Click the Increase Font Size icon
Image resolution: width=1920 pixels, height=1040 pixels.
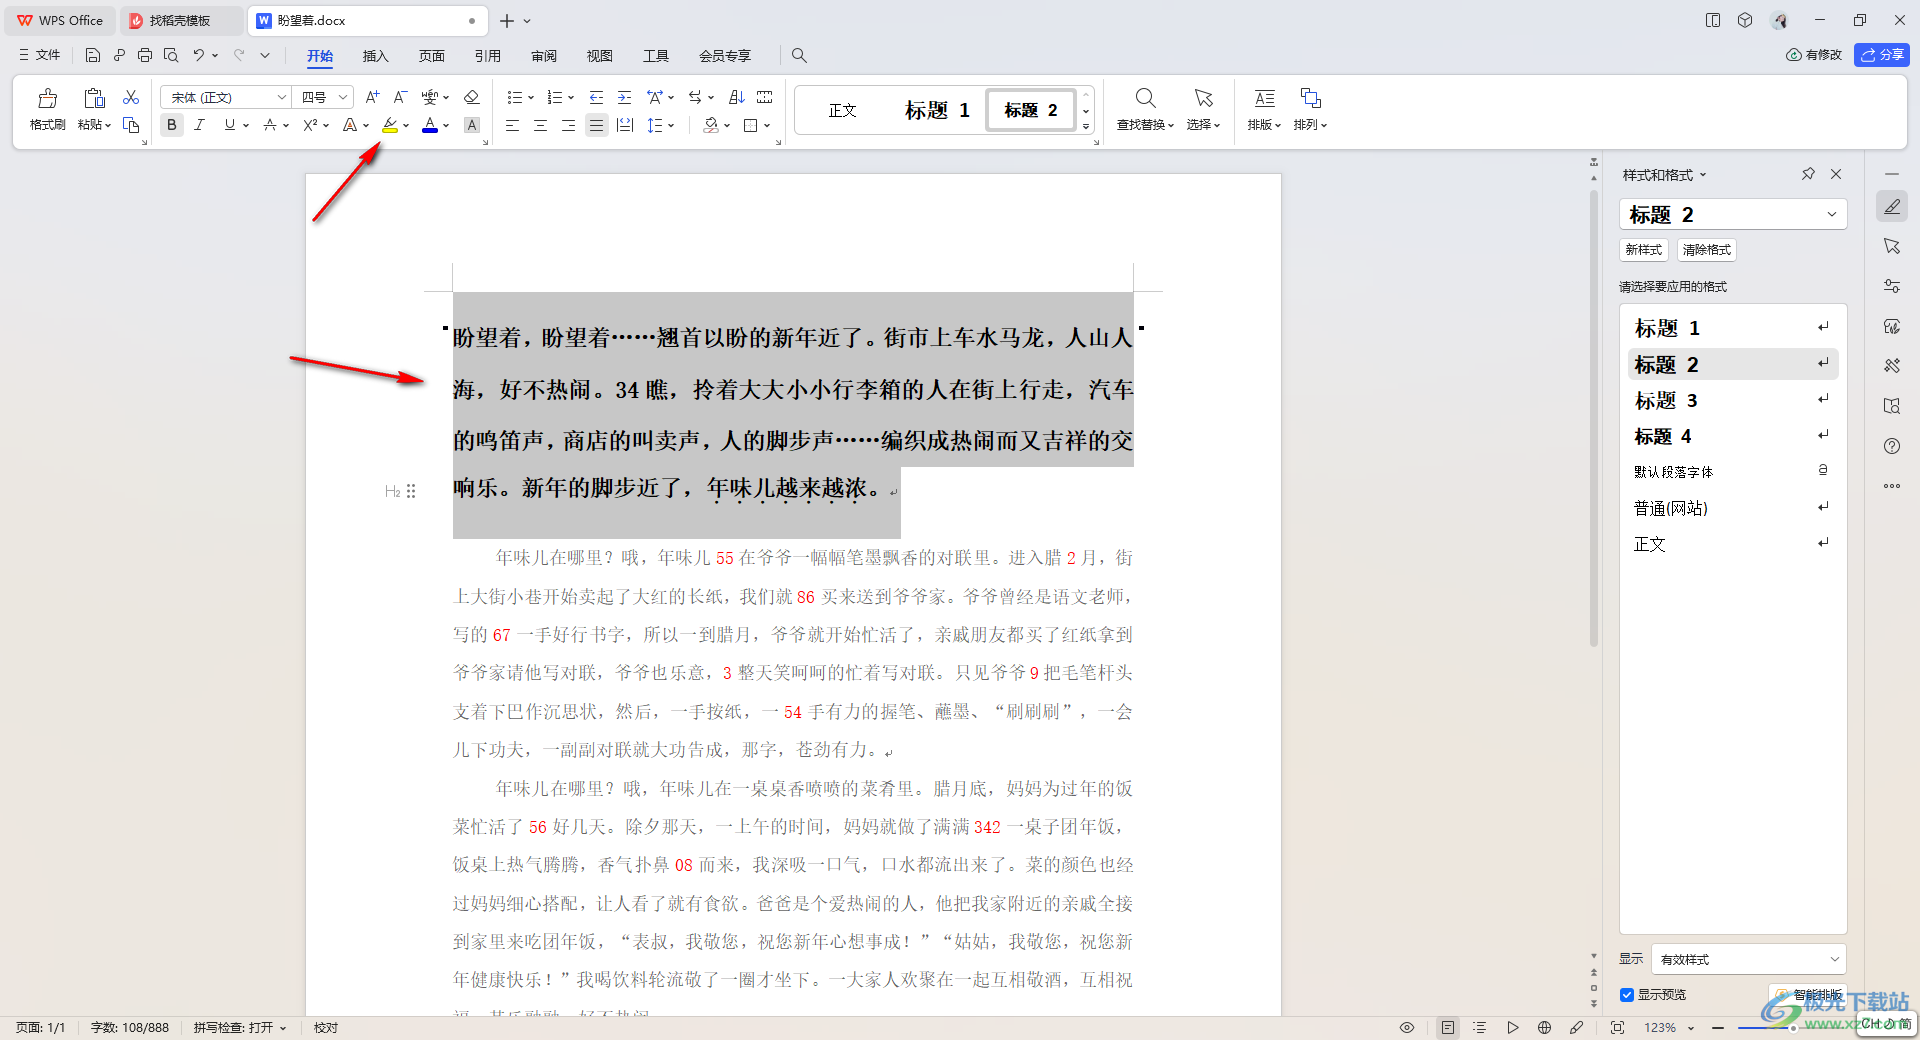point(372,97)
